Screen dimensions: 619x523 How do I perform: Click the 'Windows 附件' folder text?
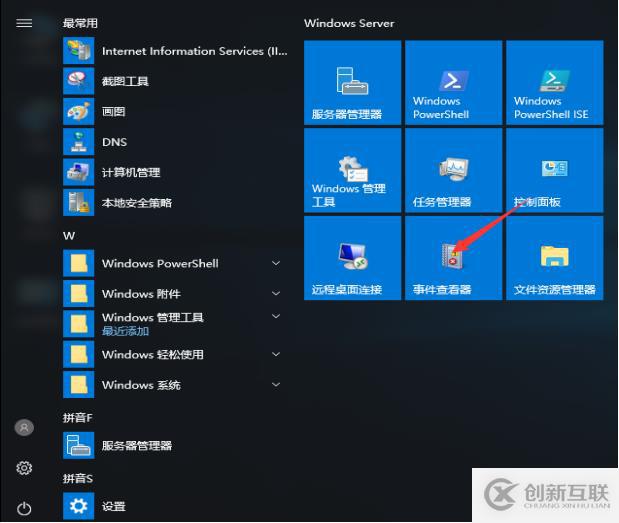pos(141,294)
